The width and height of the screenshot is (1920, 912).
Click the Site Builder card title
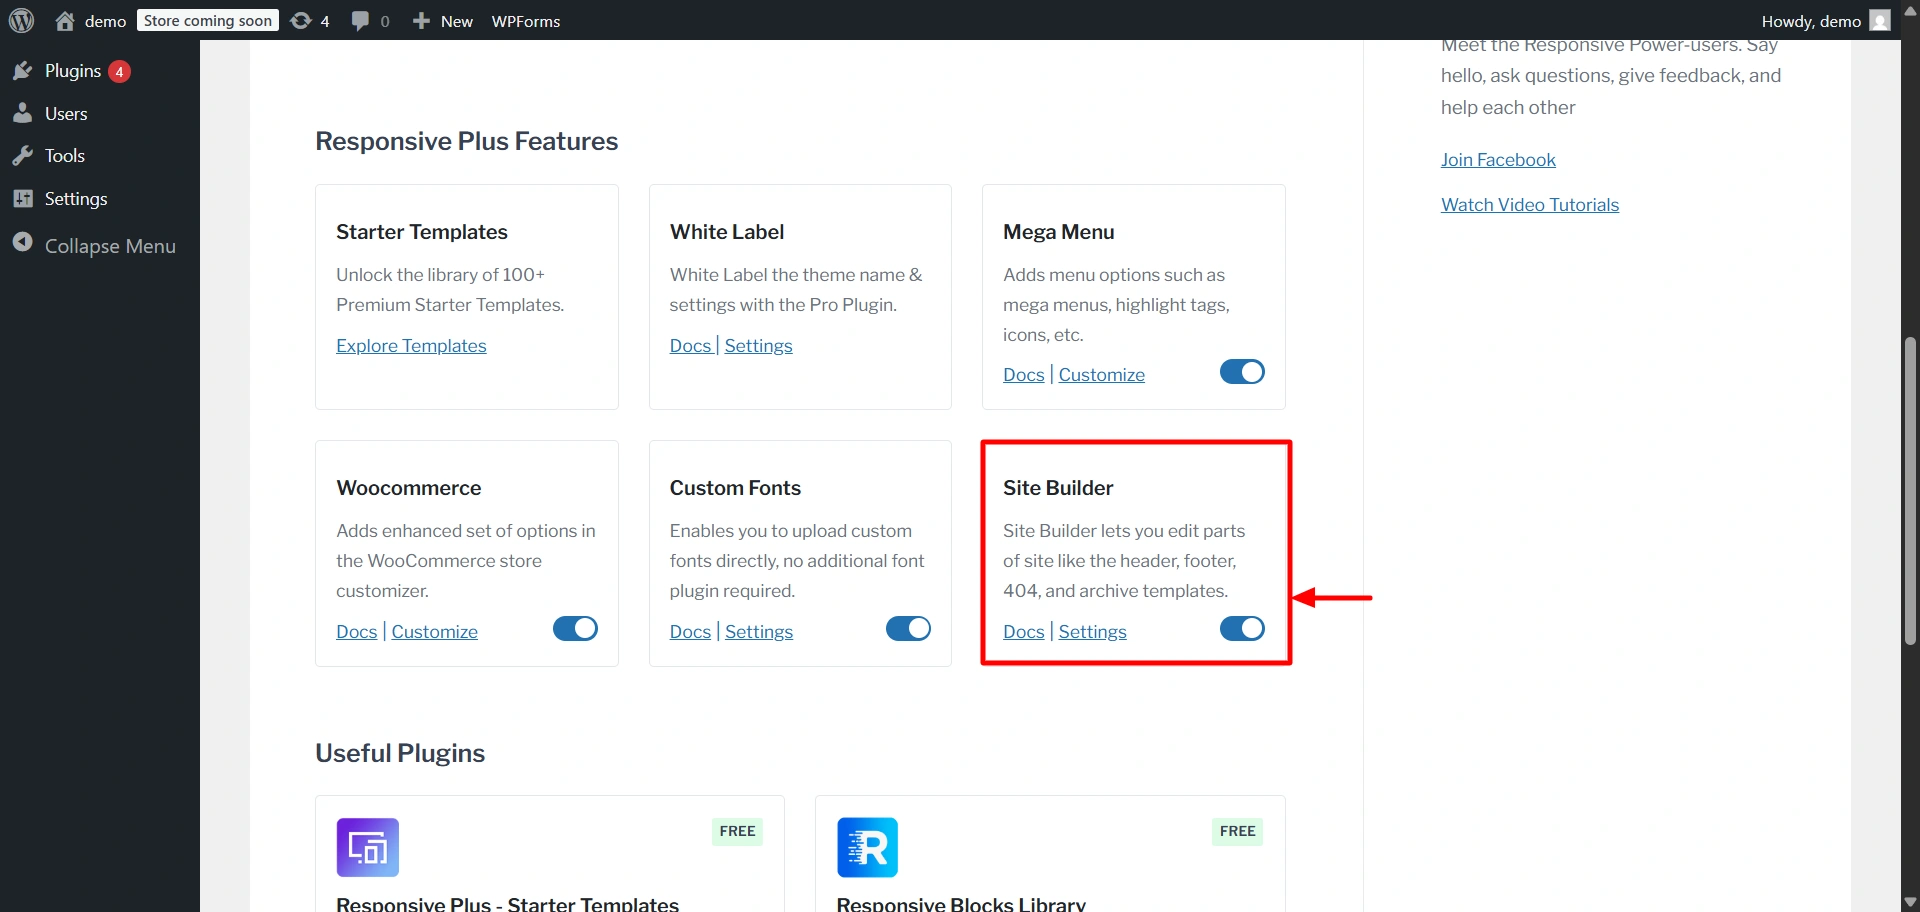click(x=1058, y=487)
